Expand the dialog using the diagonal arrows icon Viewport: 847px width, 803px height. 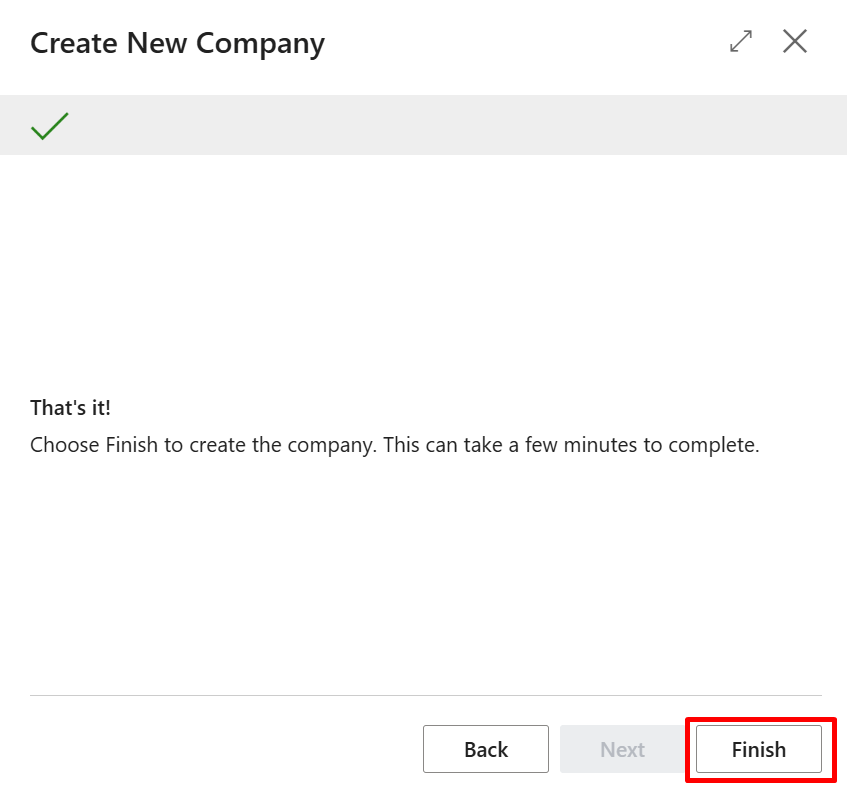tap(740, 41)
